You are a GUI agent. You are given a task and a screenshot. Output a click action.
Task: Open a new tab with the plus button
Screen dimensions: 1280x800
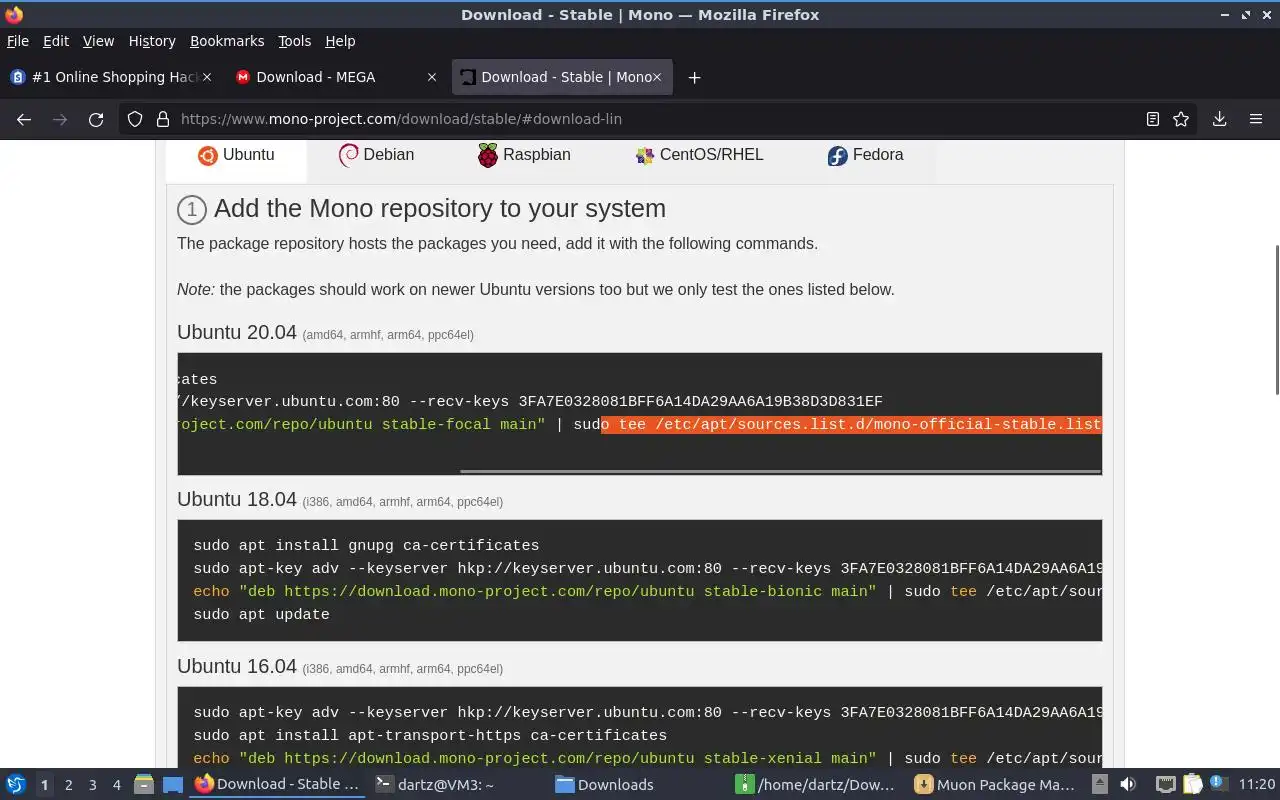pyautogui.click(x=694, y=78)
